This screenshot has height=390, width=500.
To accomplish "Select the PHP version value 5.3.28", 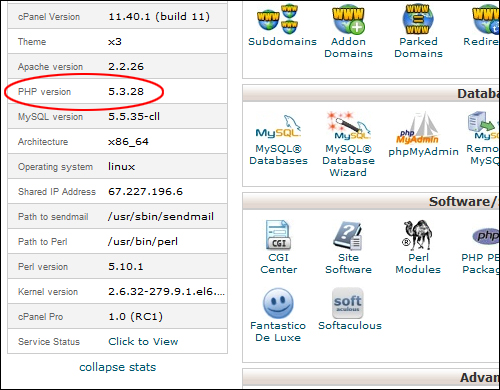I will pyautogui.click(x=126, y=92).
